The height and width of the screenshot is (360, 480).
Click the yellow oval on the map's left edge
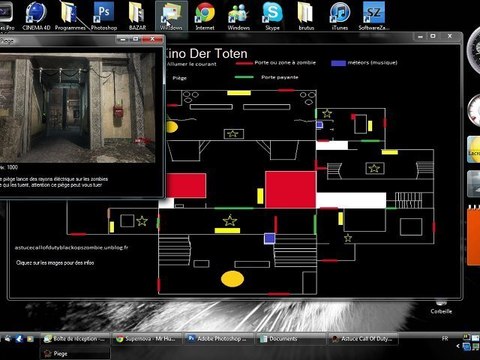pyautogui.click(x=171, y=127)
